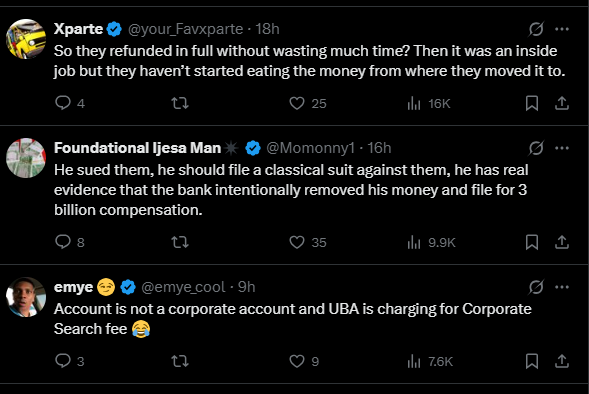Repost emye's tweet

pos(180,361)
